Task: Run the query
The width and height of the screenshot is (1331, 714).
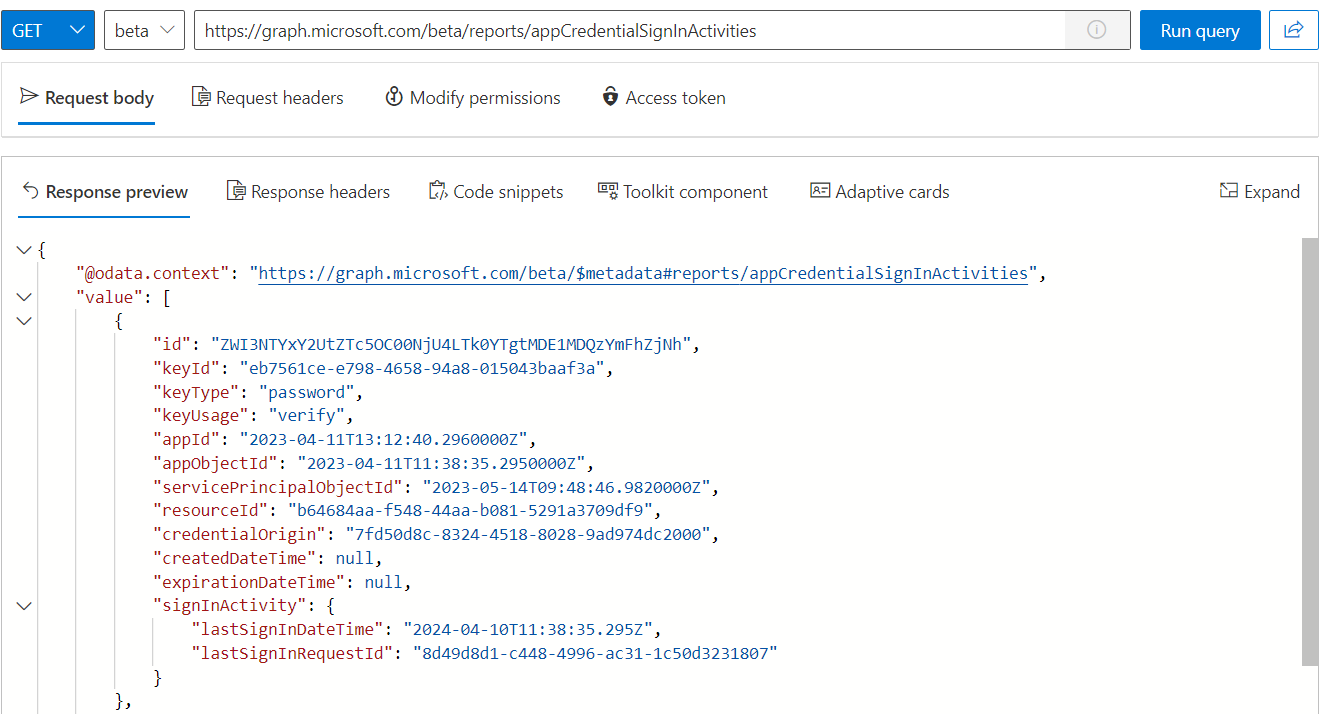Action: point(1200,30)
